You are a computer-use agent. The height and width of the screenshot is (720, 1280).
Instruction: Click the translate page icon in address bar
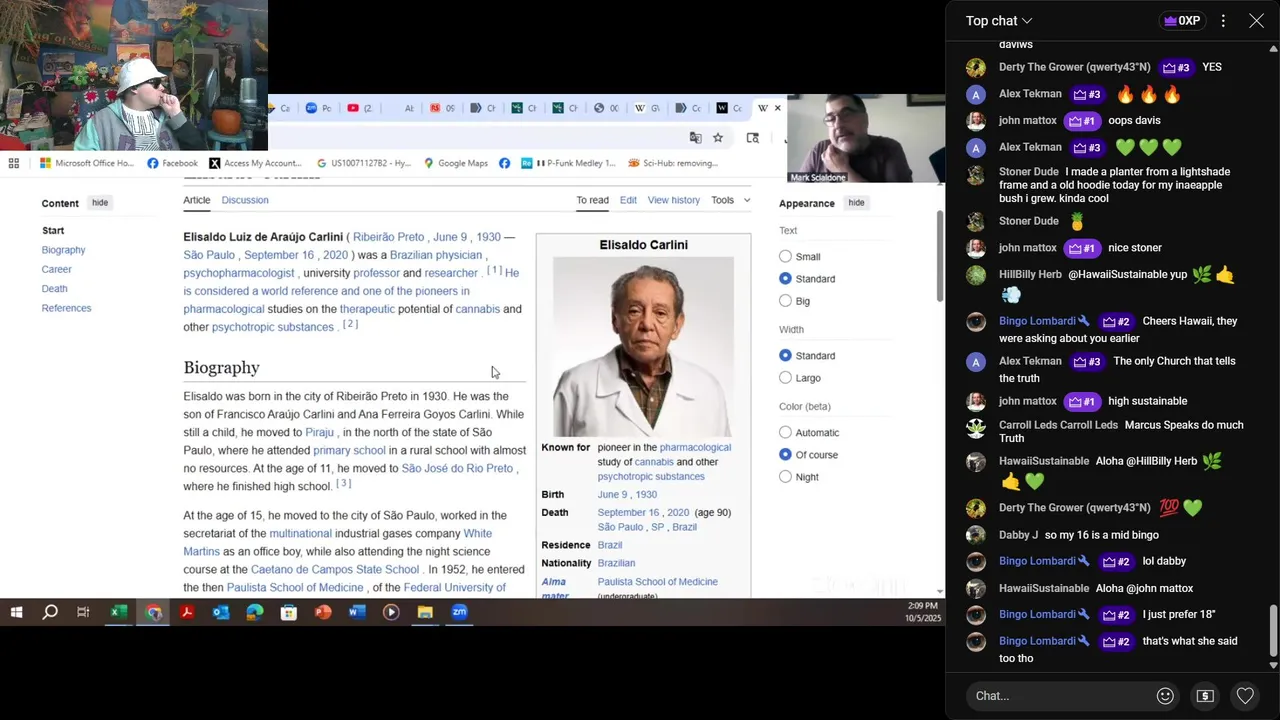click(x=695, y=138)
